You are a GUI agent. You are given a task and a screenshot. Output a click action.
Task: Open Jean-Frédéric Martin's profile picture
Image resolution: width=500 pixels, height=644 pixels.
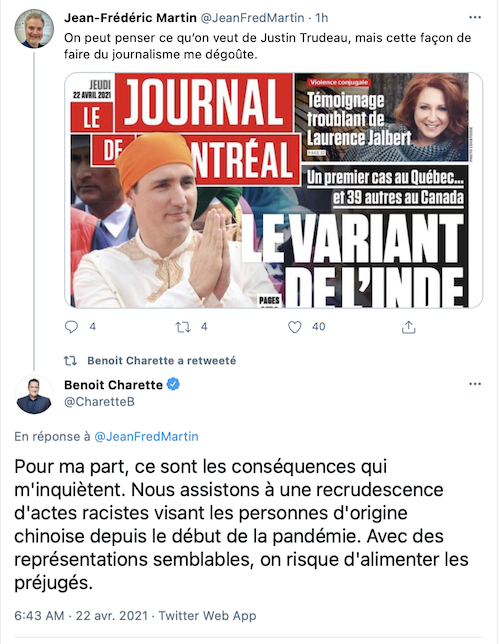pyautogui.click(x=34, y=29)
